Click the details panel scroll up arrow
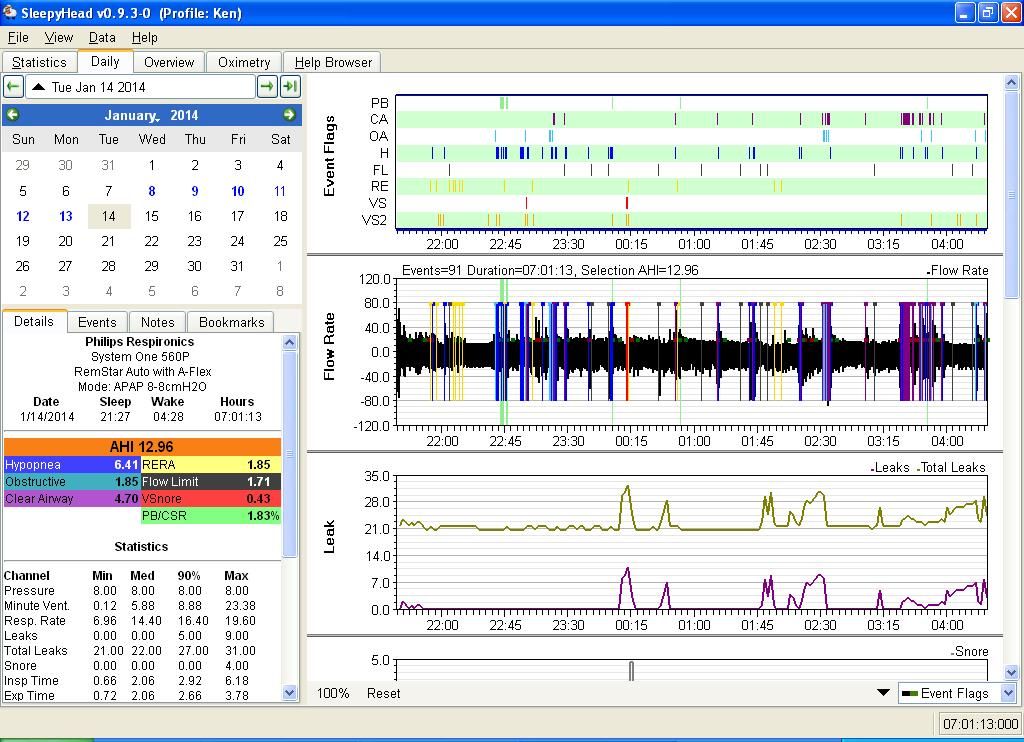 (289, 342)
